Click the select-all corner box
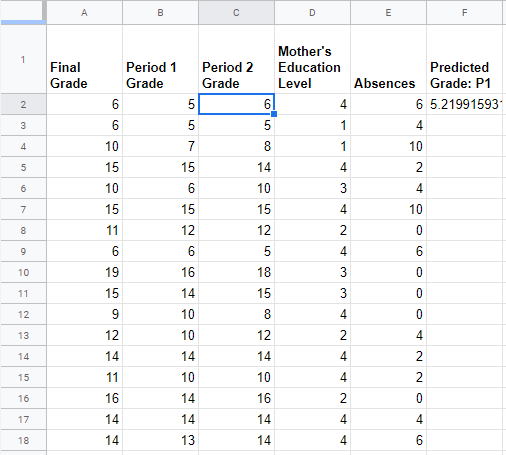This screenshot has height=455, width=506. 23,13
